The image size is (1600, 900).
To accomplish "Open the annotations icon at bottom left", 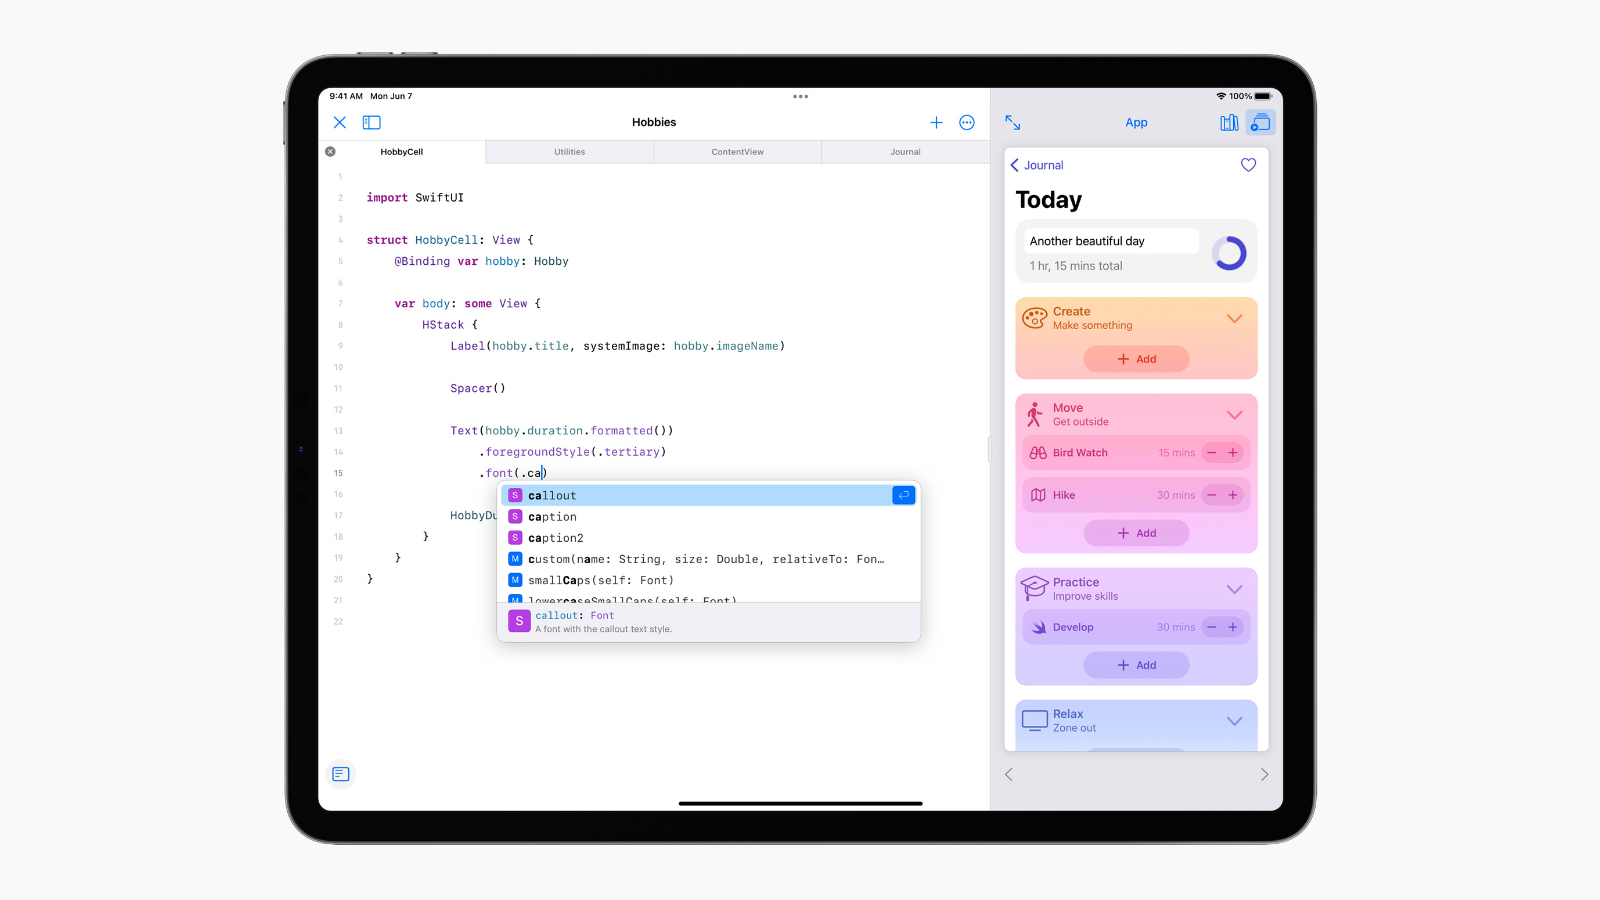I will [340, 773].
